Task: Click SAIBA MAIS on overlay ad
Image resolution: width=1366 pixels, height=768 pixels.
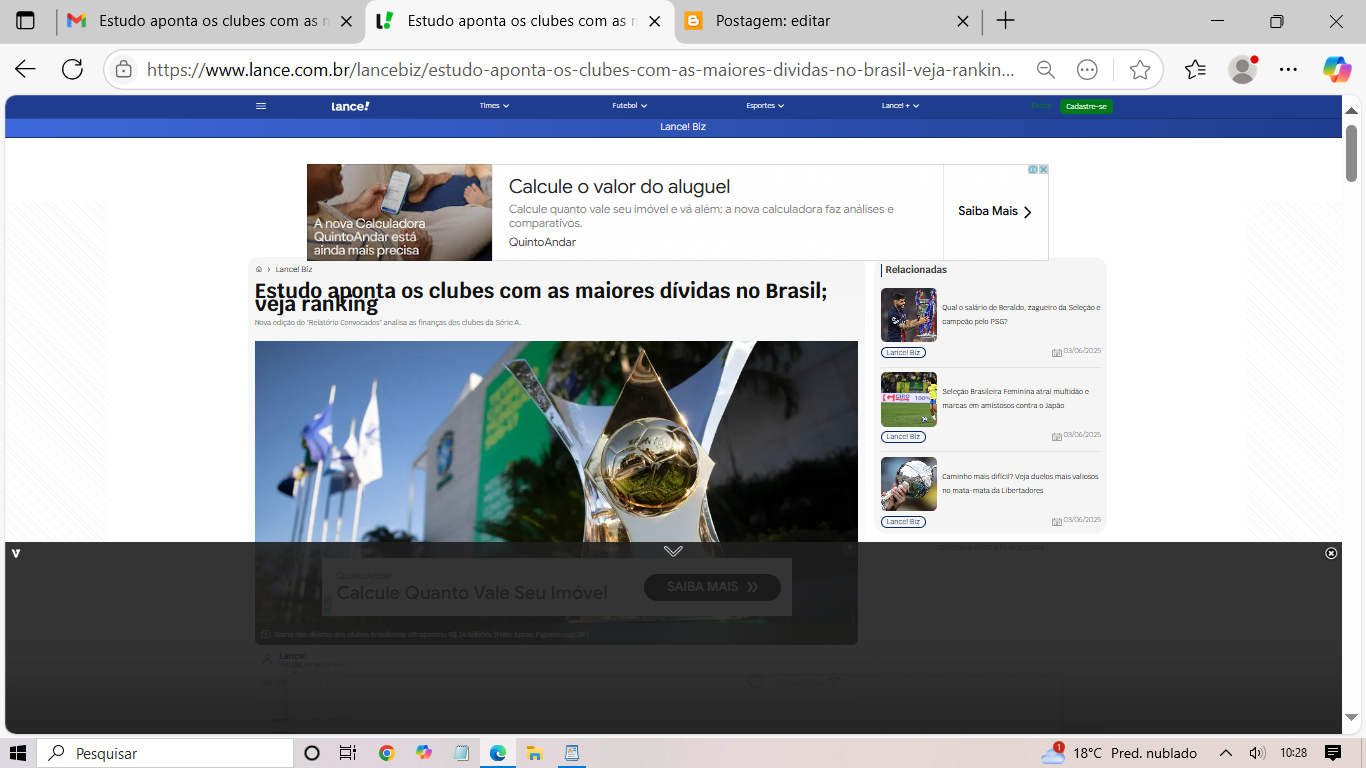Action: pos(712,587)
